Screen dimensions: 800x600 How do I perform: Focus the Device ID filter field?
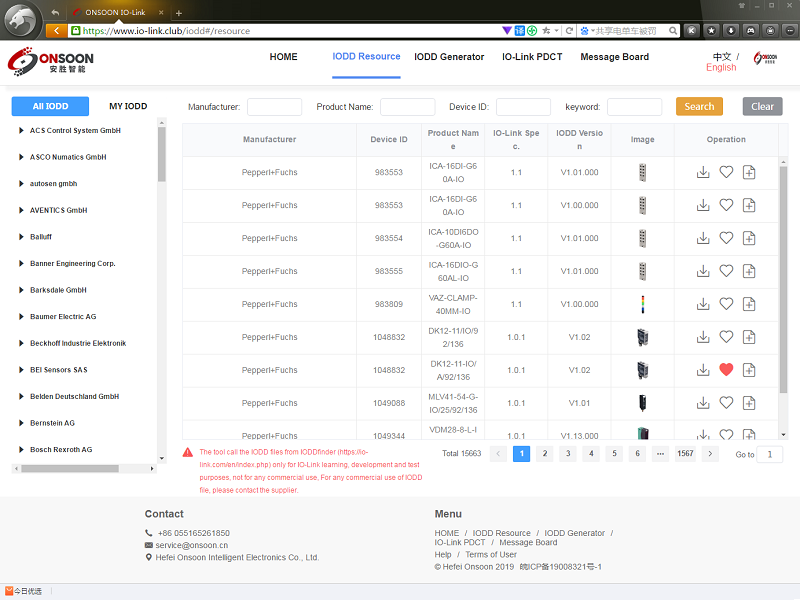click(x=523, y=107)
